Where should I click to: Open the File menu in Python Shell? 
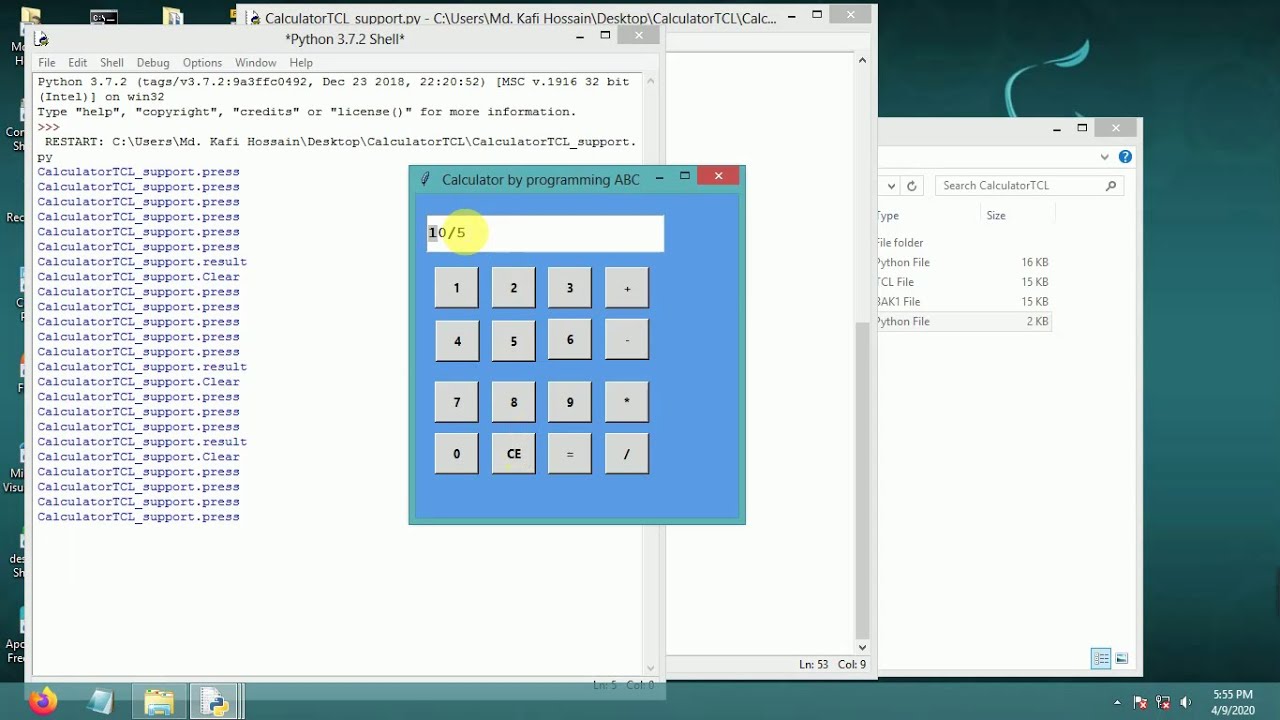(47, 62)
